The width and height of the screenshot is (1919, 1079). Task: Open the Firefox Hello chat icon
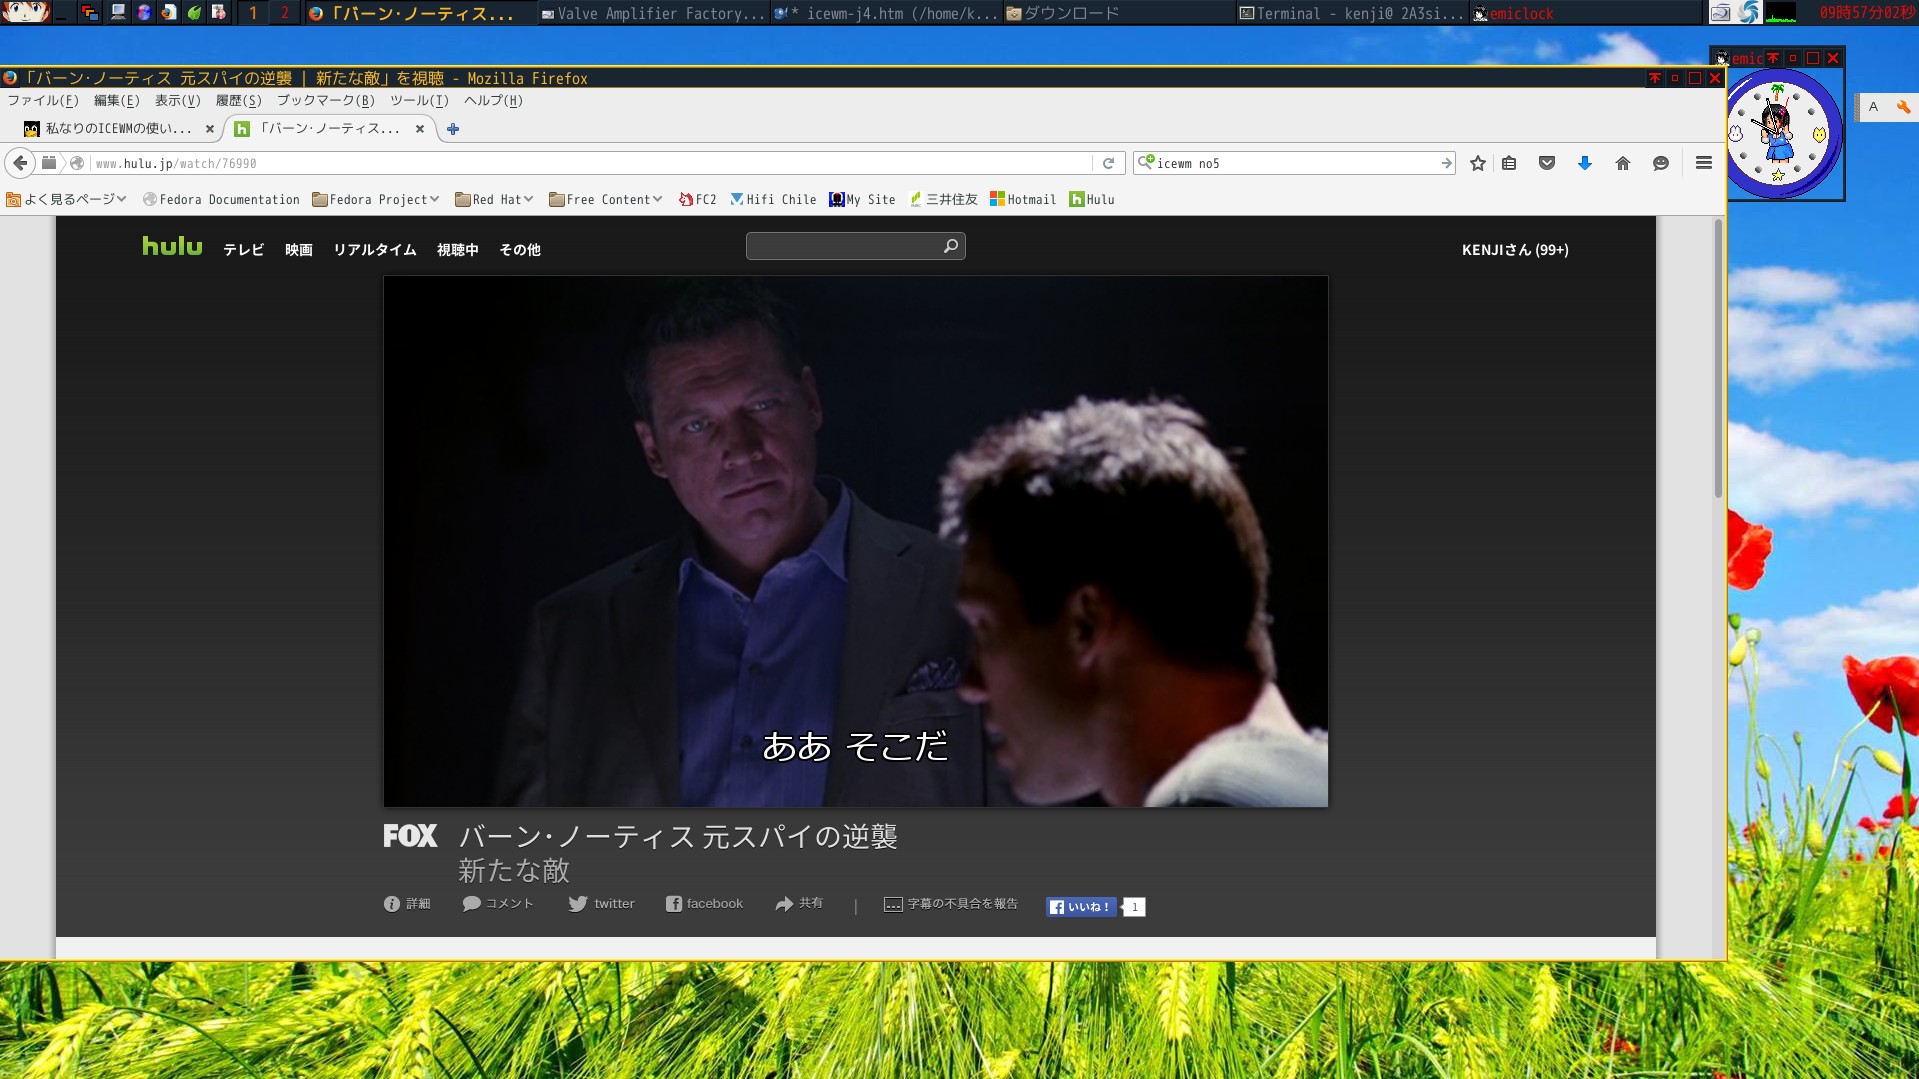(x=1661, y=163)
